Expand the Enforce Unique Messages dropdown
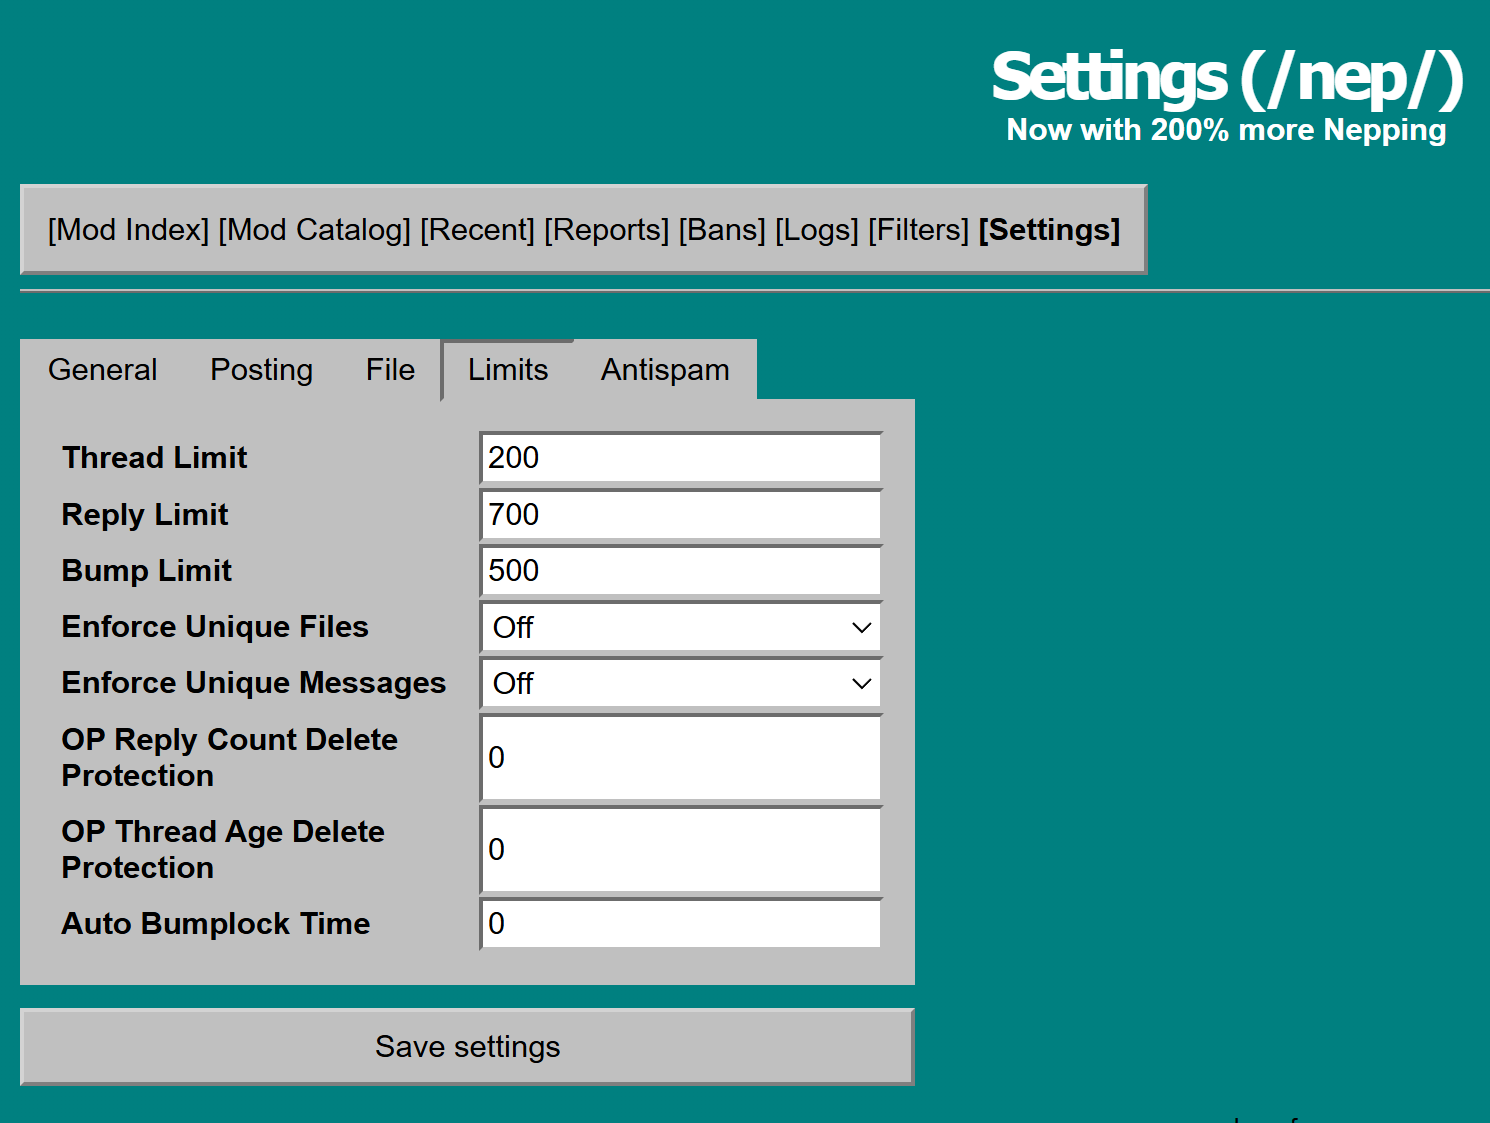 tap(681, 684)
